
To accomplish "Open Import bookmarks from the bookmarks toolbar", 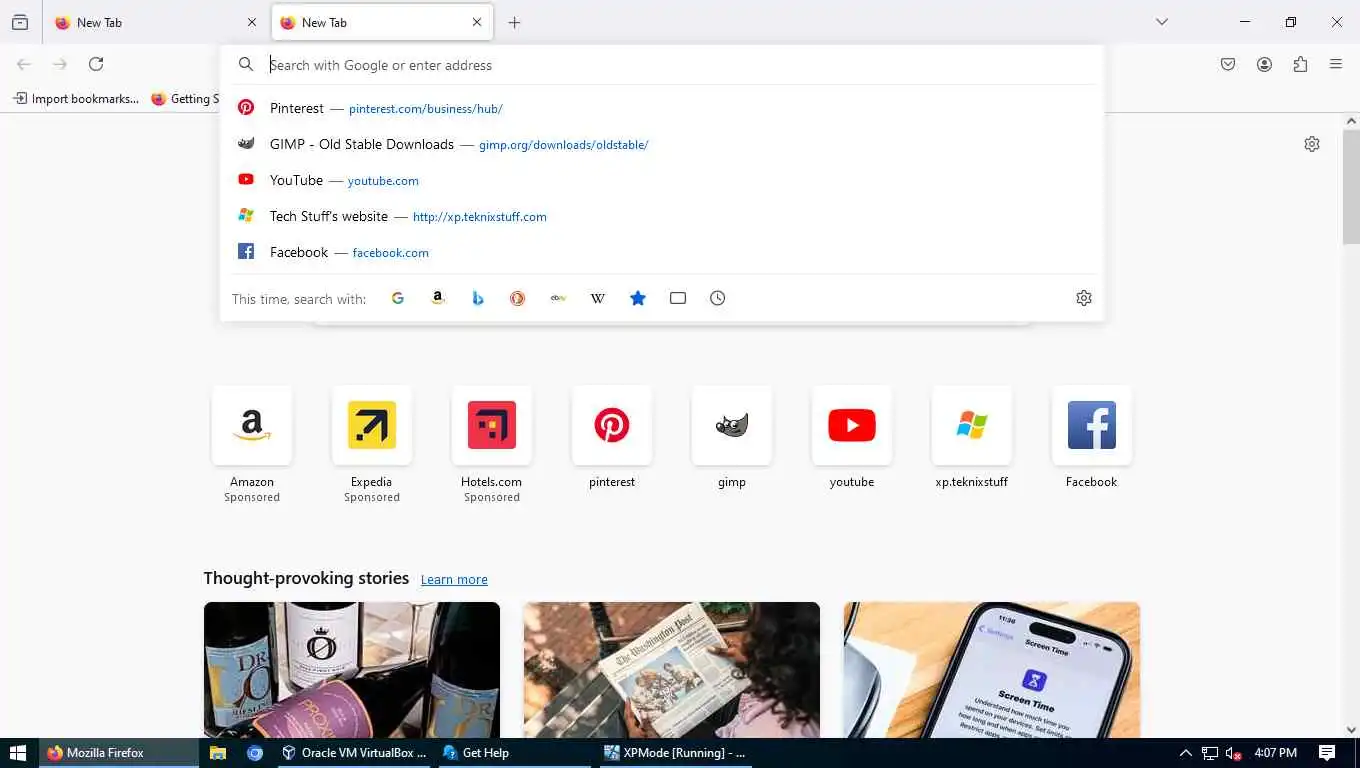I will (76, 98).
